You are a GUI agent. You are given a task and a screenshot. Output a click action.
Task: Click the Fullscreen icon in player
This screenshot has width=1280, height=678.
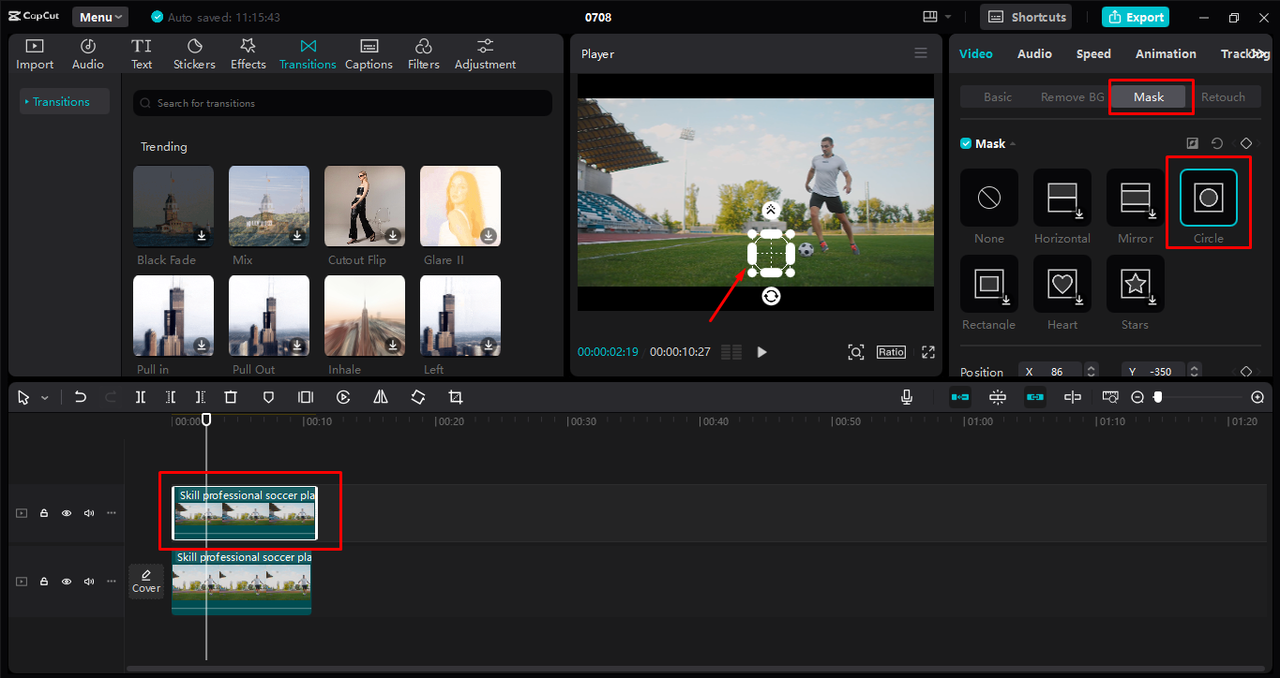pyautogui.click(x=928, y=352)
